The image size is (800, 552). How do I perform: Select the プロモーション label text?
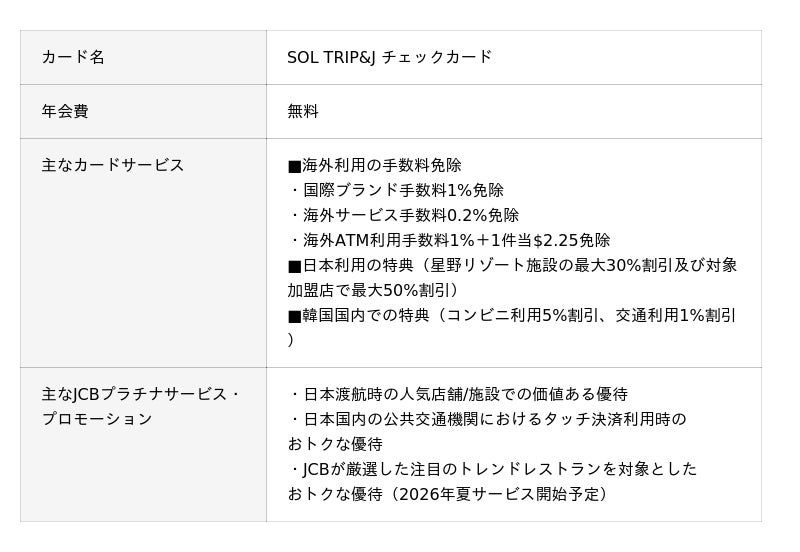(x=97, y=419)
